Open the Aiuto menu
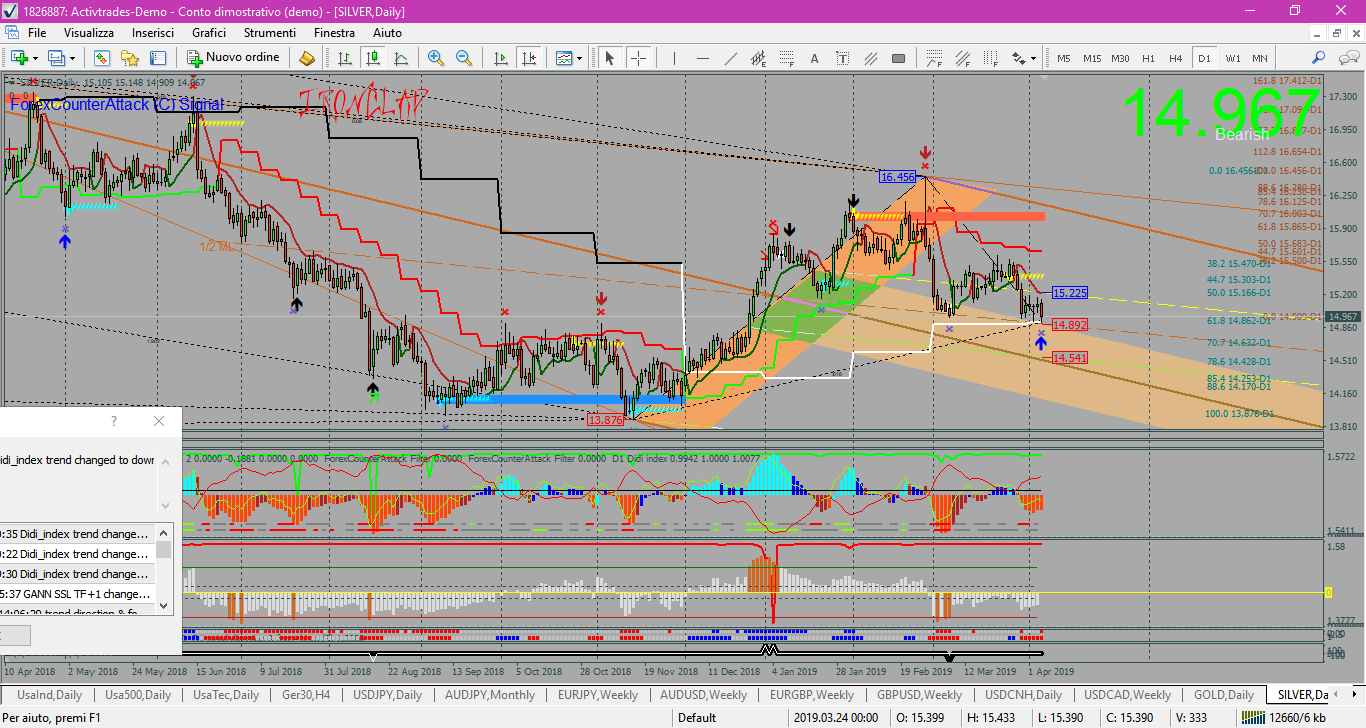The image size is (1366, 728). (387, 33)
